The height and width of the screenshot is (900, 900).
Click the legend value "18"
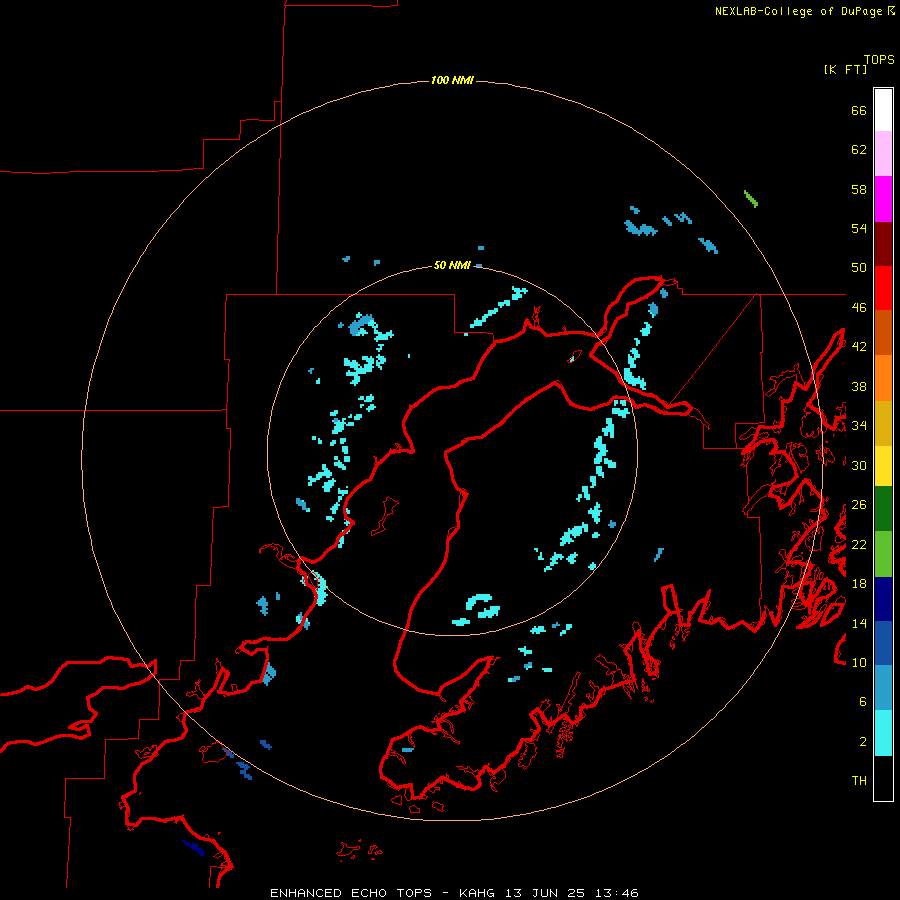pos(859,584)
